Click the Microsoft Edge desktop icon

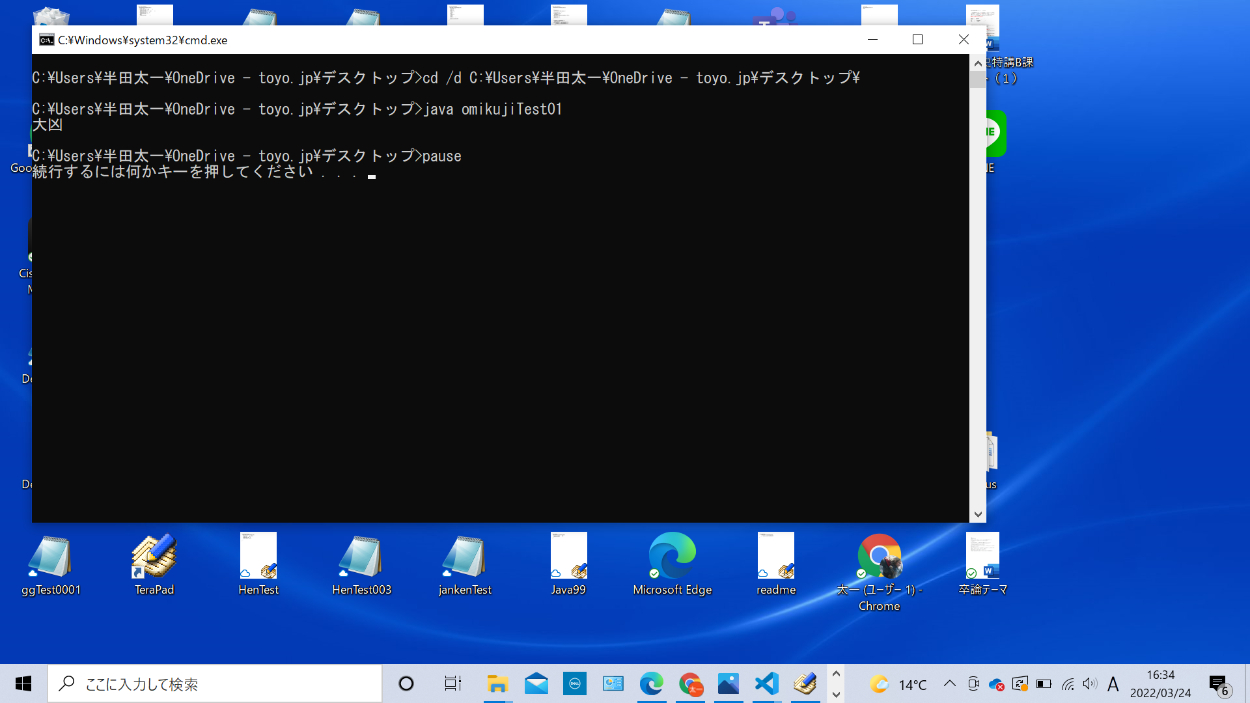click(x=672, y=558)
